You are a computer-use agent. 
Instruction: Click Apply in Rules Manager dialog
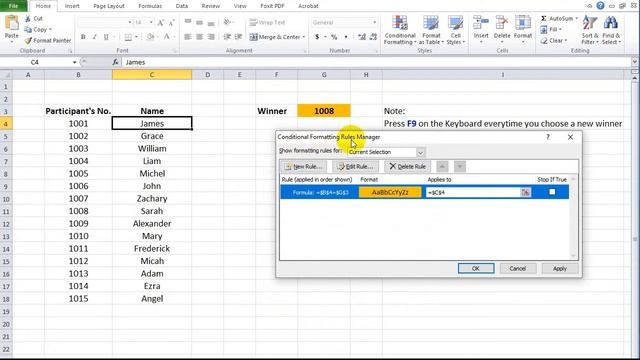(560, 269)
